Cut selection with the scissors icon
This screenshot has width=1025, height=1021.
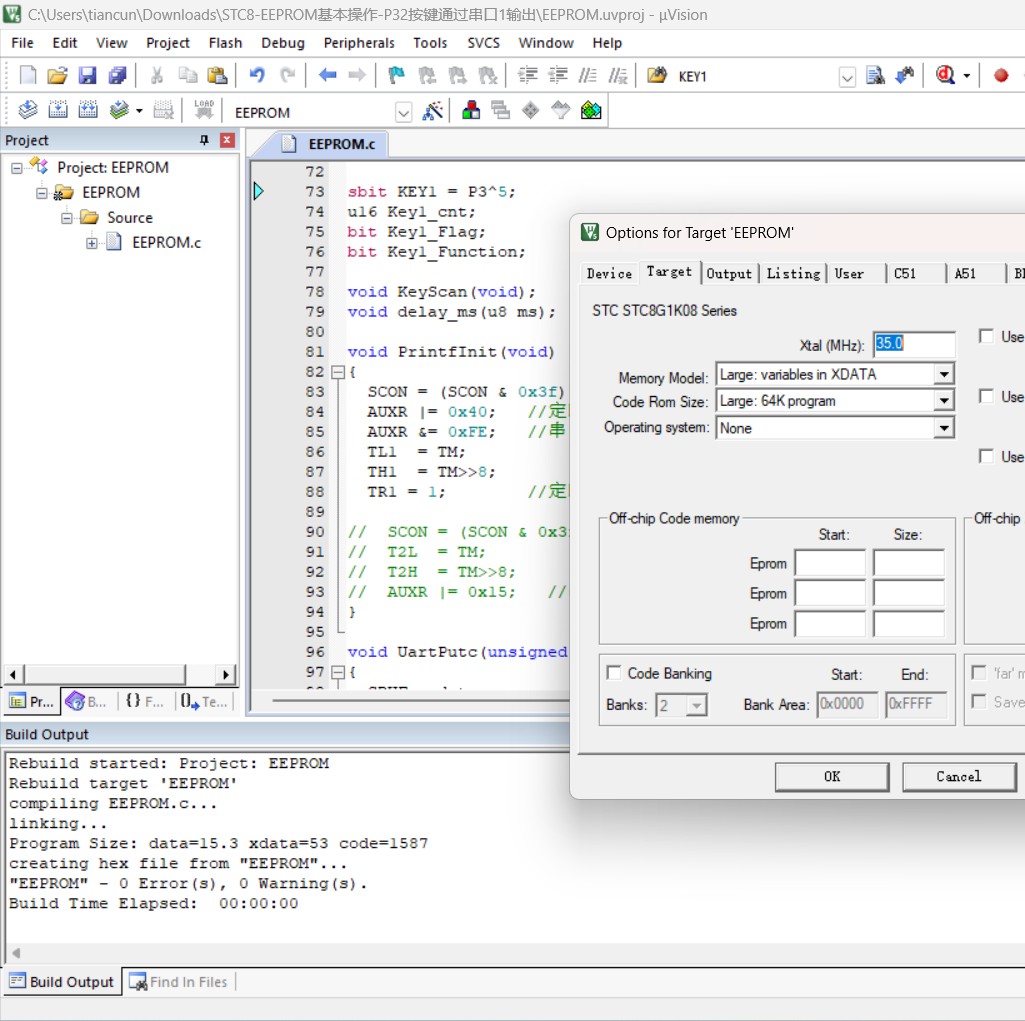(157, 75)
